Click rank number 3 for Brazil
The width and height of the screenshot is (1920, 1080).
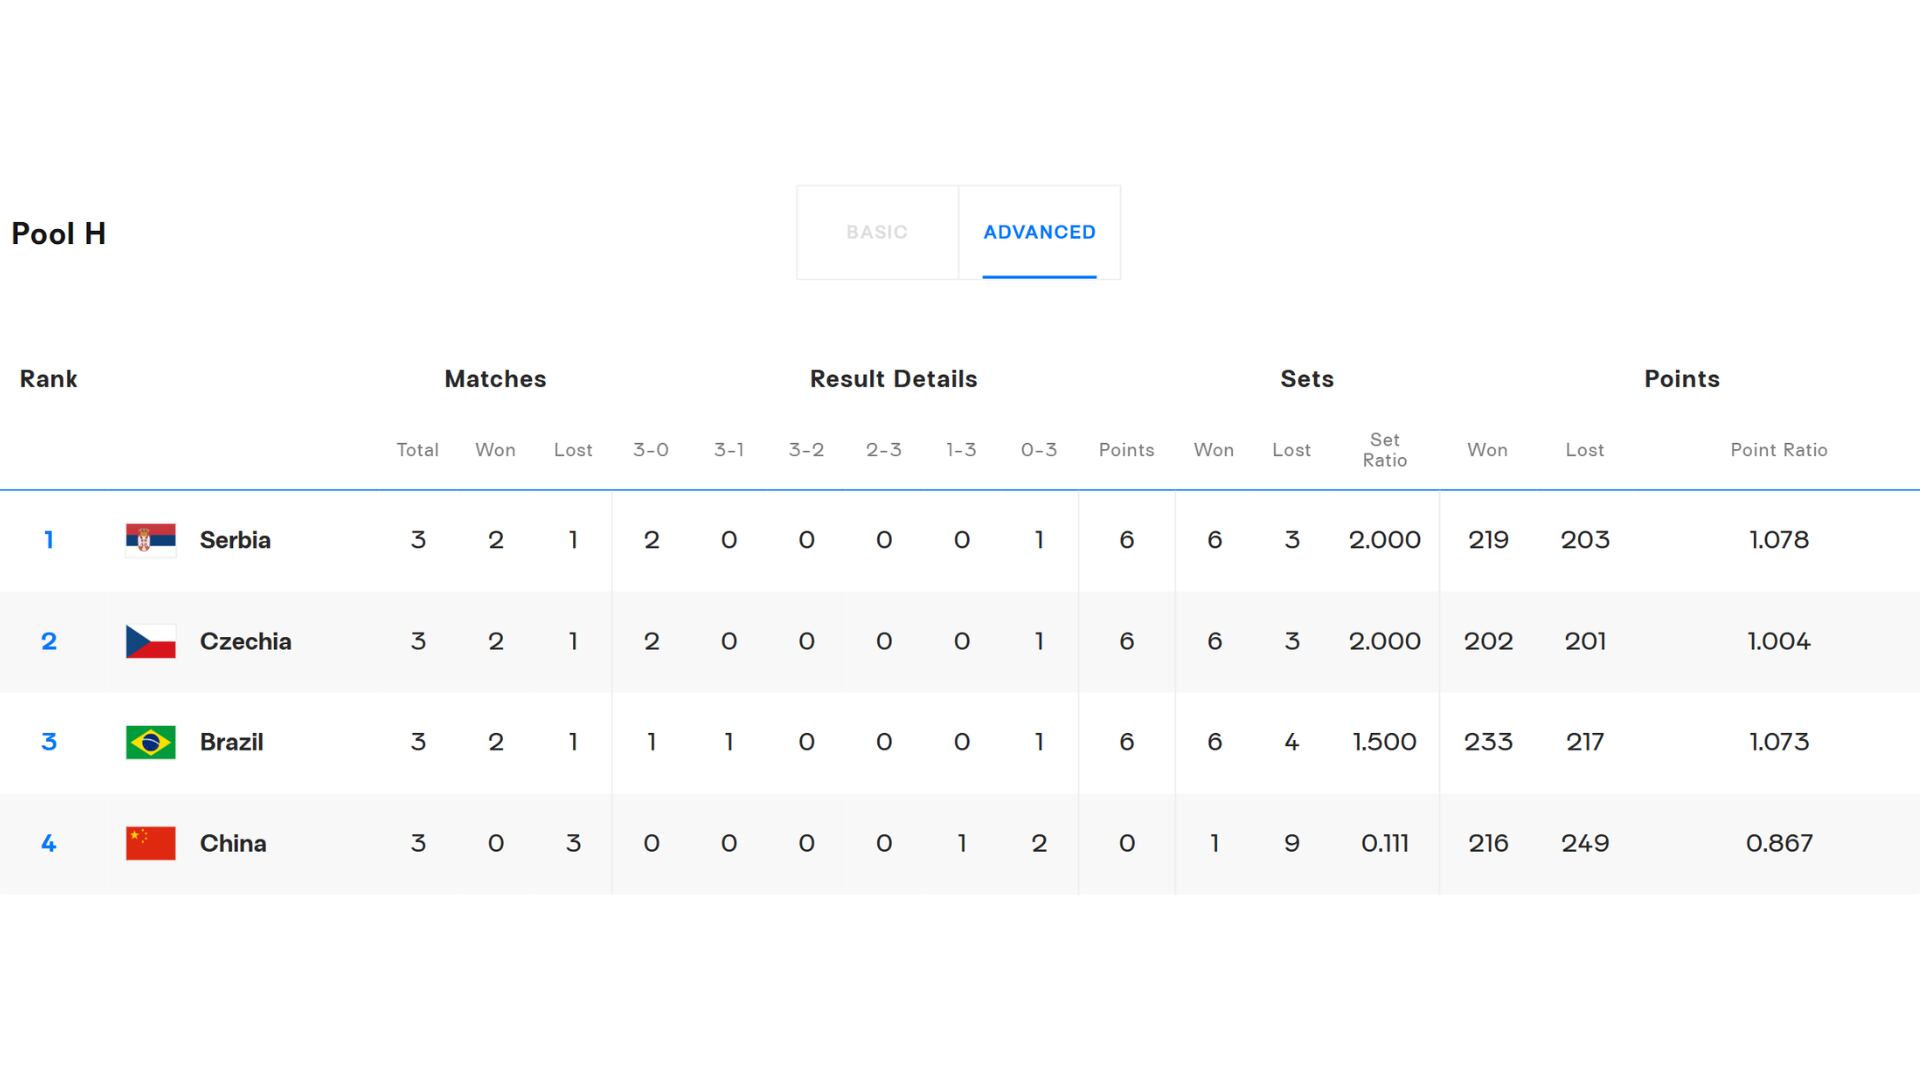(x=48, y=742)
